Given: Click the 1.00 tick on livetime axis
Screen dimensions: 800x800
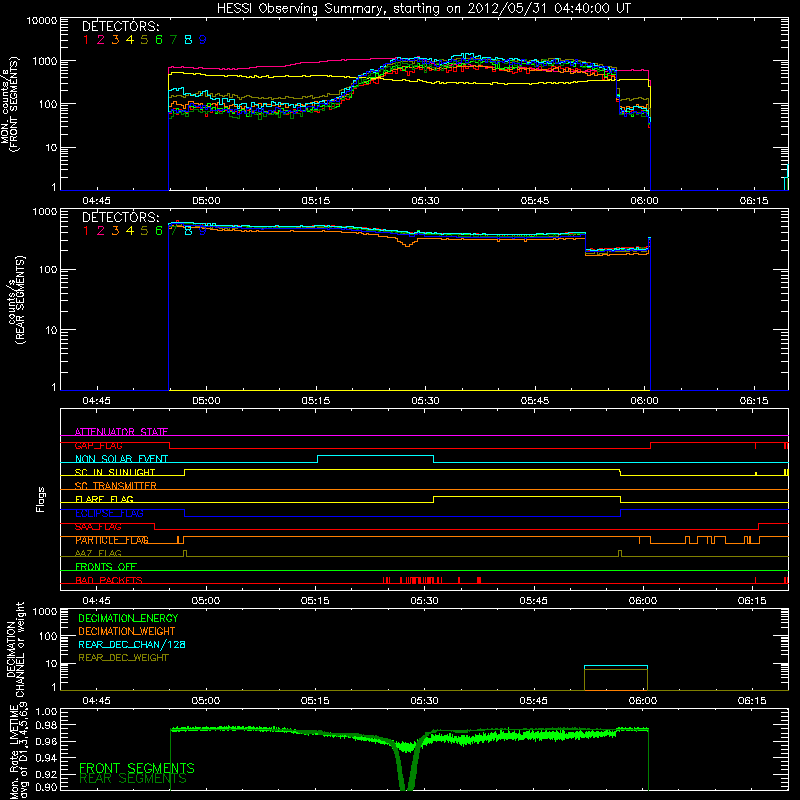Looking at the screenshot, I should pyautogui.click(x=46, y=711).
